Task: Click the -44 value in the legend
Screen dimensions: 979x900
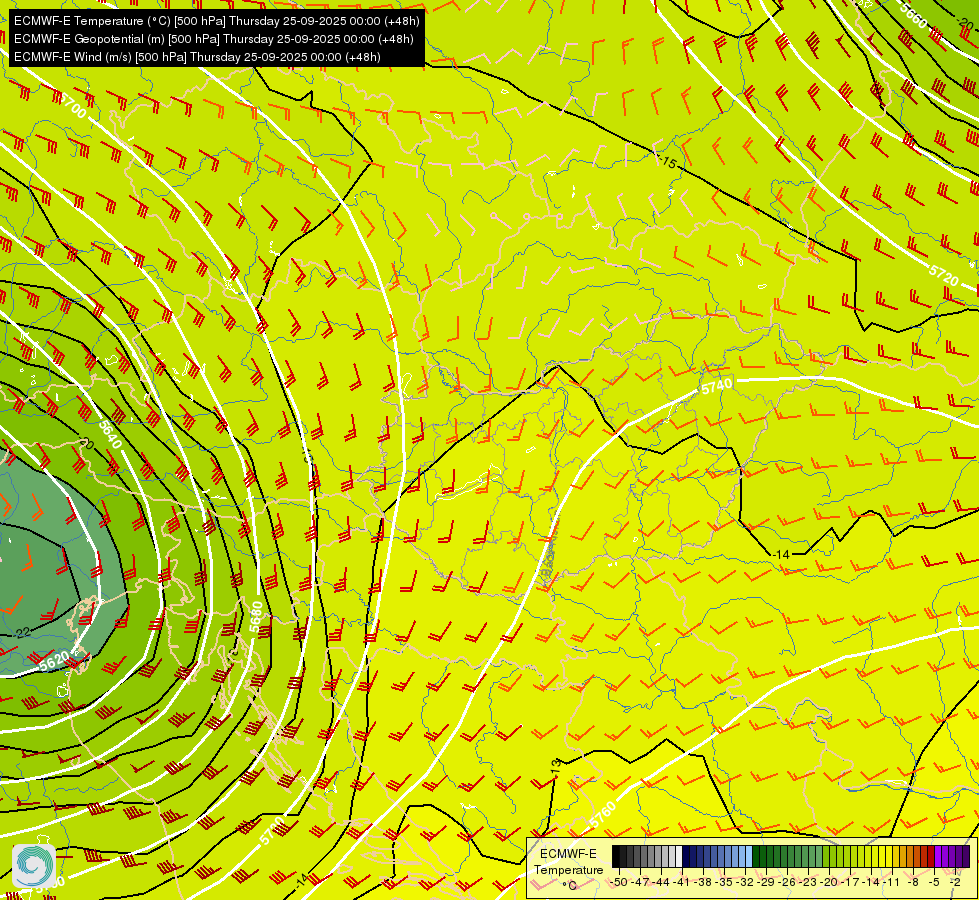Action: [x=661, y=882]
